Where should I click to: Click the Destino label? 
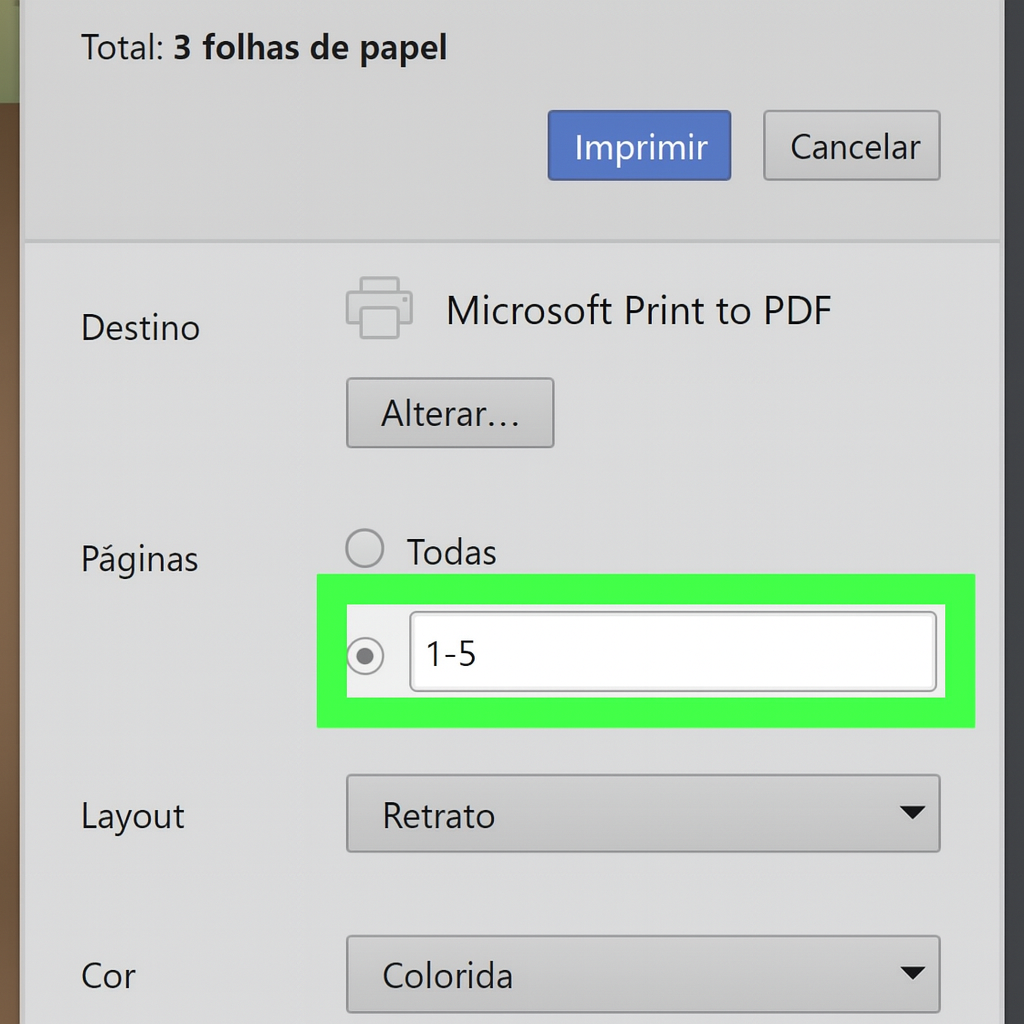(x=140, y=327)
